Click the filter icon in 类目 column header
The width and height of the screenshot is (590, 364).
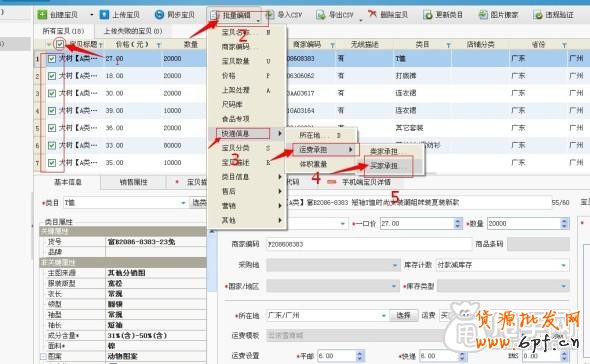(449, 45)
